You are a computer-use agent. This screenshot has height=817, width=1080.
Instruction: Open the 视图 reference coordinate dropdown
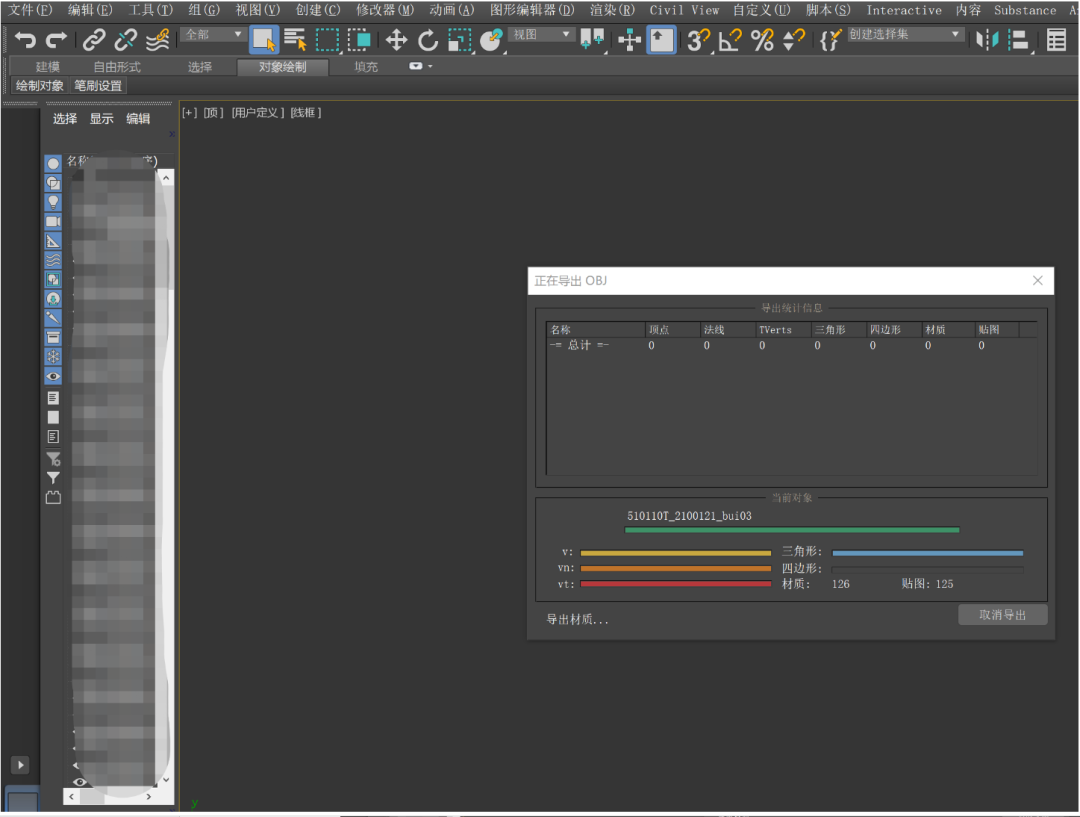click(x=541, y=35)
